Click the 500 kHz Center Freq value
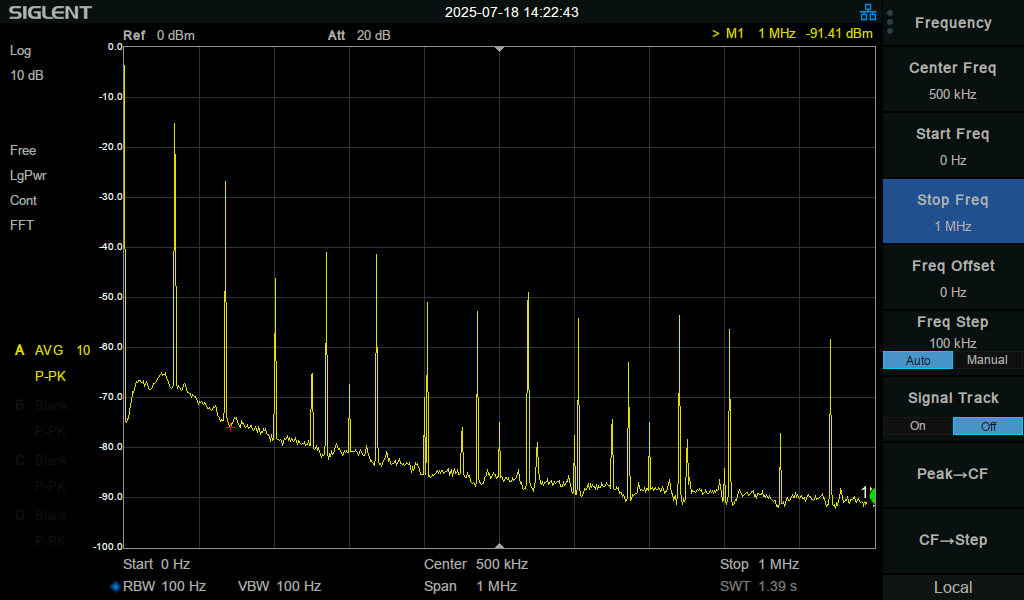Viewport: 1024px width, 600px height. tap(953, 95)
